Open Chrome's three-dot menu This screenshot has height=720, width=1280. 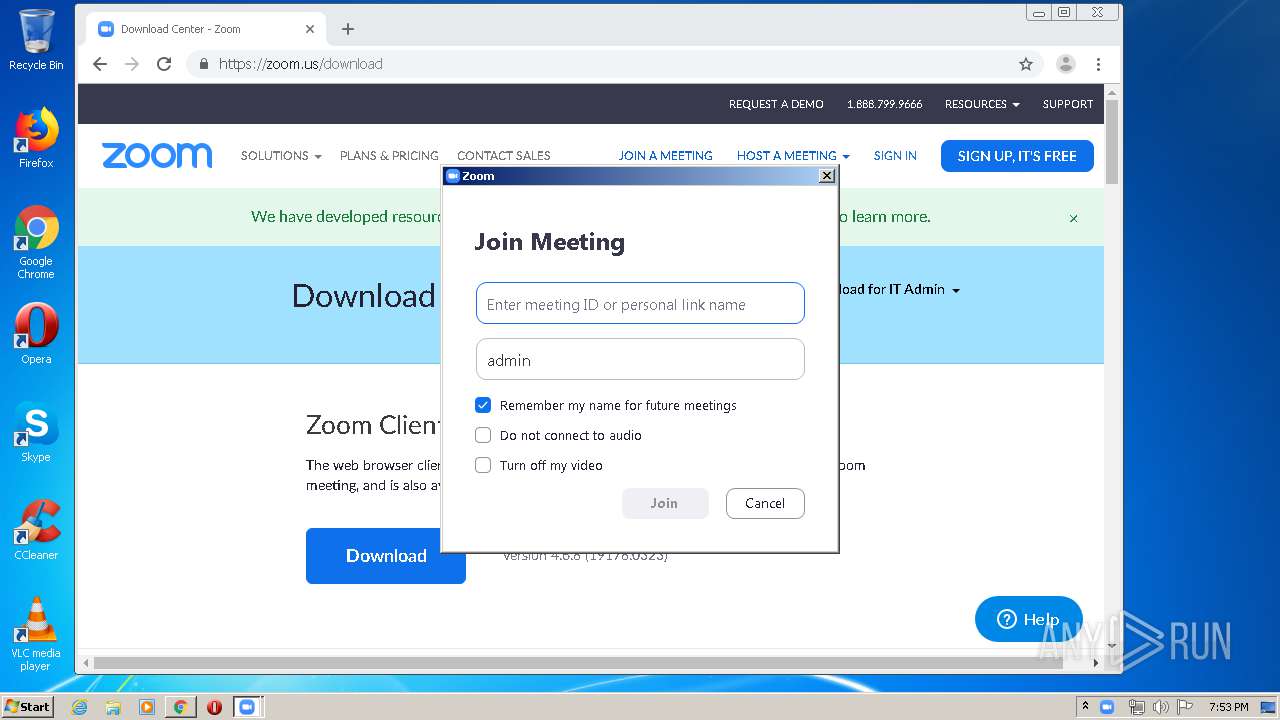[1098, 64]
